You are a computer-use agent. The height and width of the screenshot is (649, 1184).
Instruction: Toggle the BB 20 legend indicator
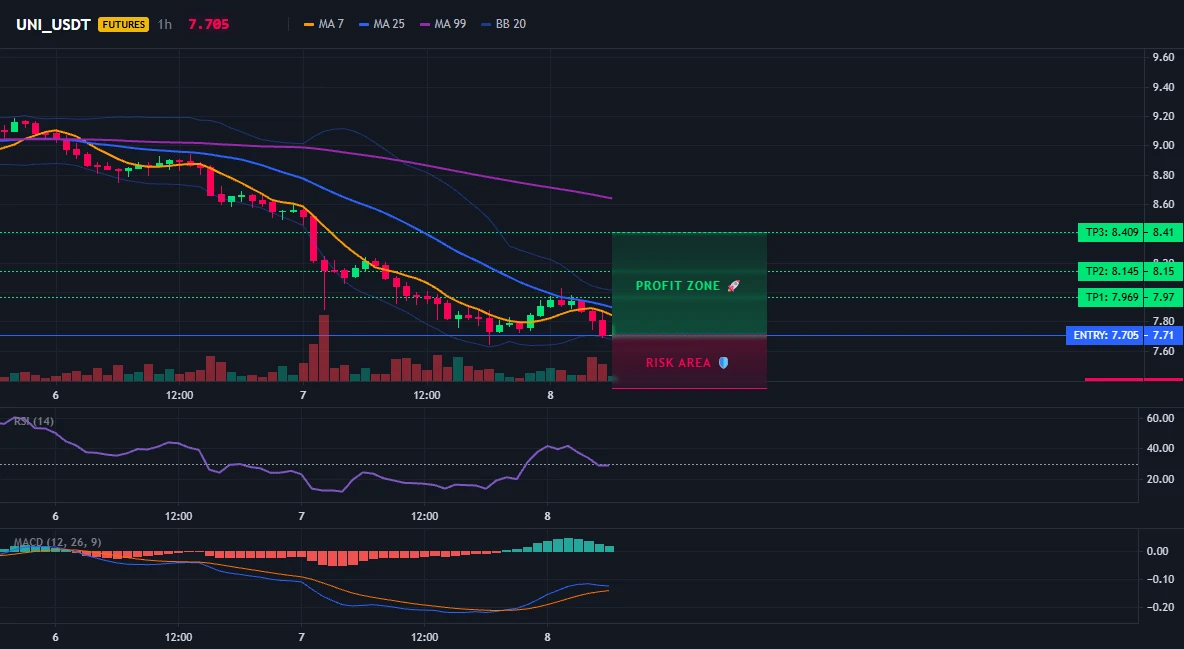tap(504, 24)
